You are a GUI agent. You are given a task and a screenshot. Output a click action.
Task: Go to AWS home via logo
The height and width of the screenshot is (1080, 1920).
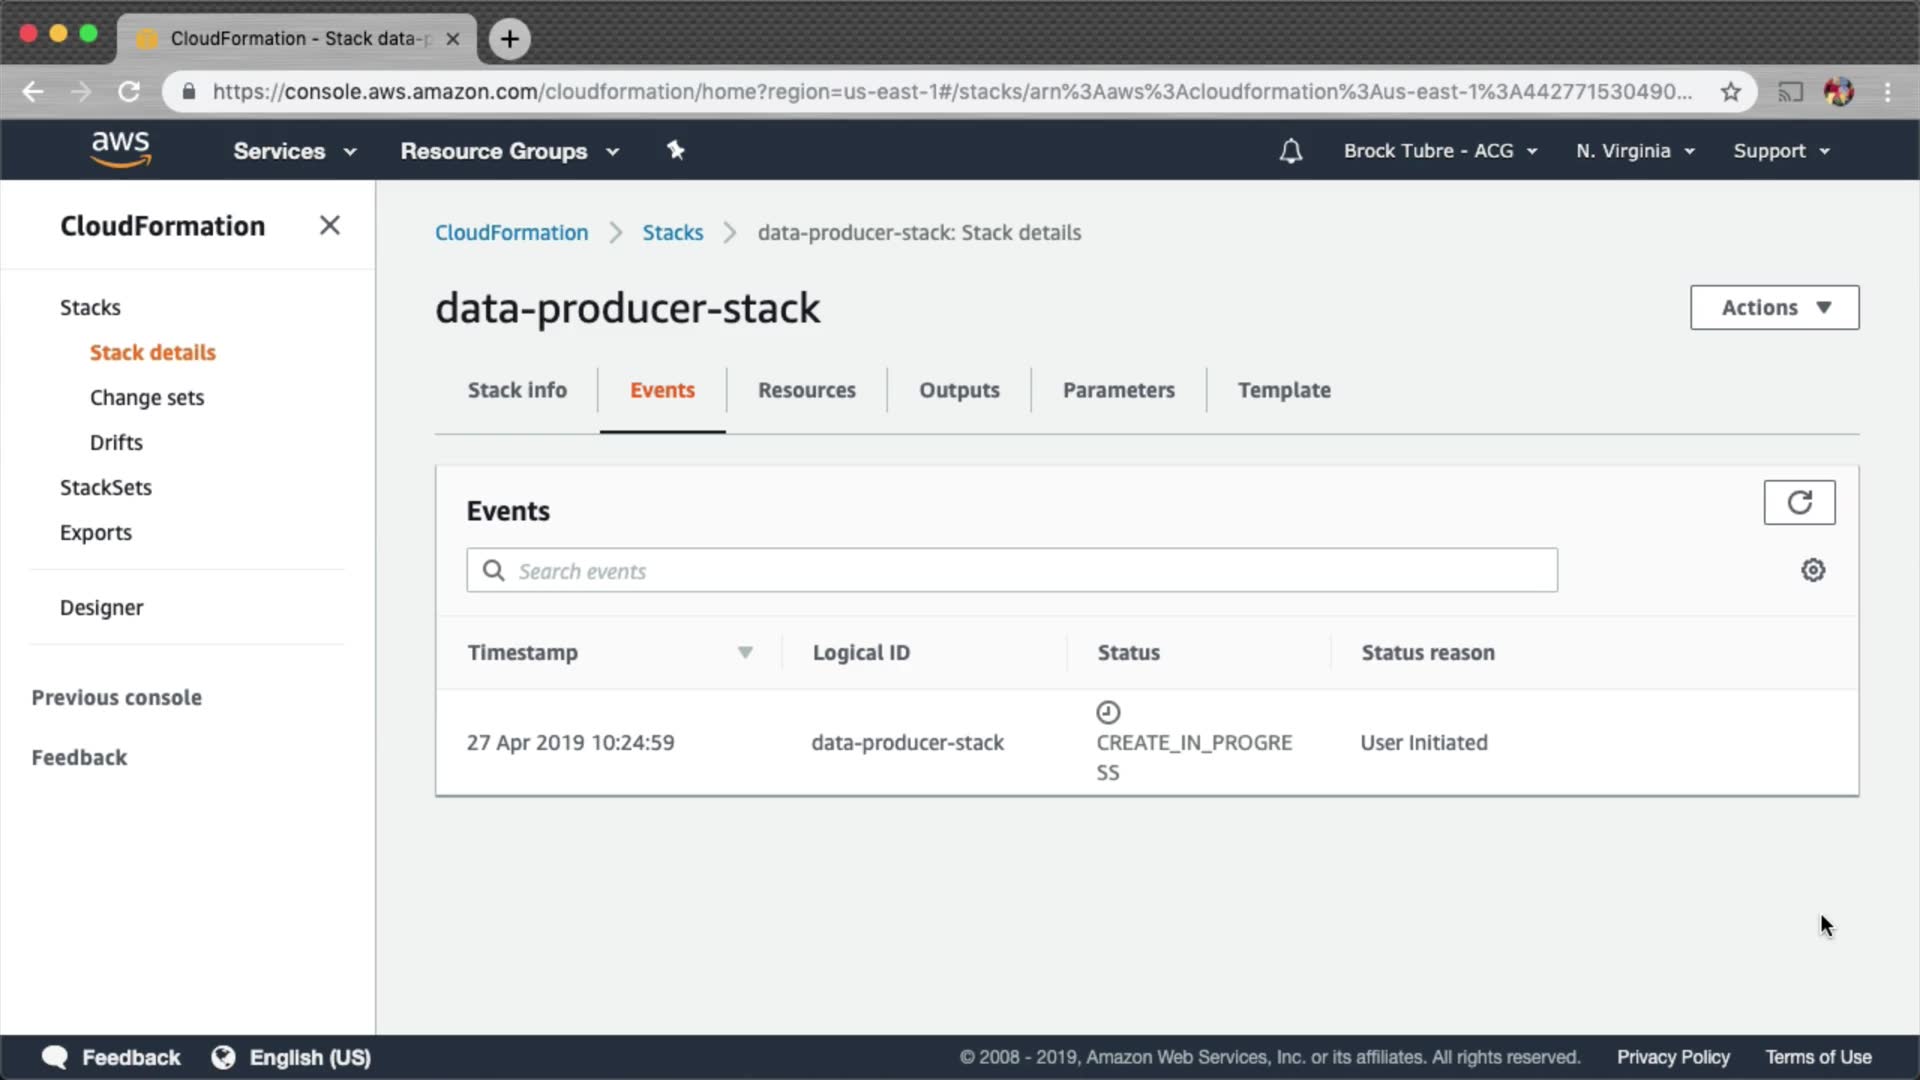click(120, 149)
